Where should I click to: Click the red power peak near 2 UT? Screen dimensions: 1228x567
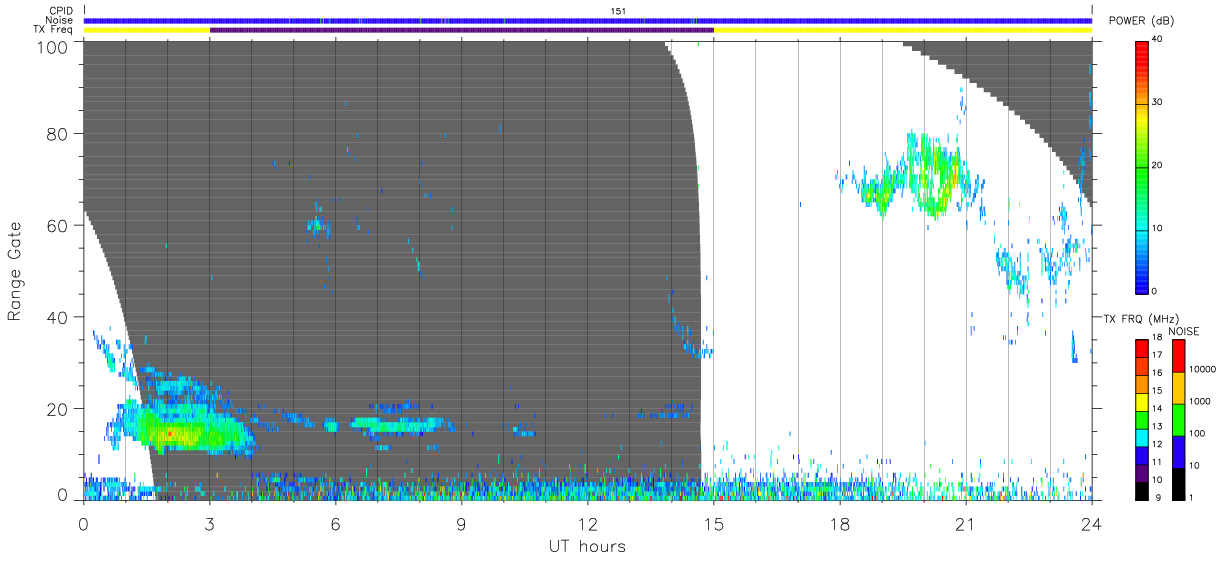[x=168, y=434]
